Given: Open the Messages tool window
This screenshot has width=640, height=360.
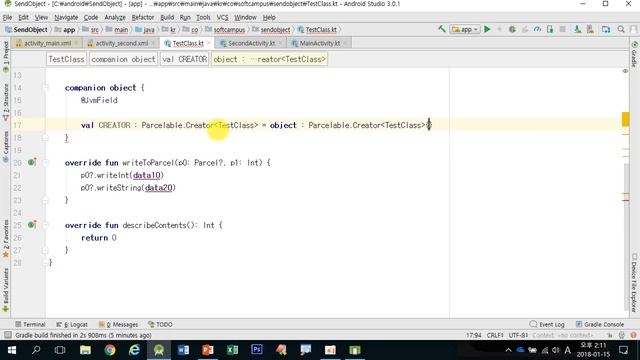Looking at the screenshot, I should [x=118, y=324].
